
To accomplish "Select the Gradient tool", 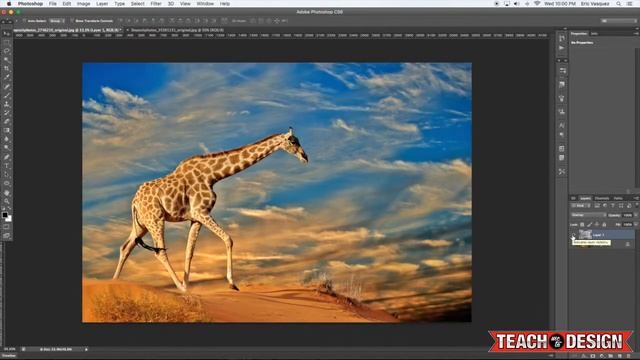I will (x=6, y=131).
